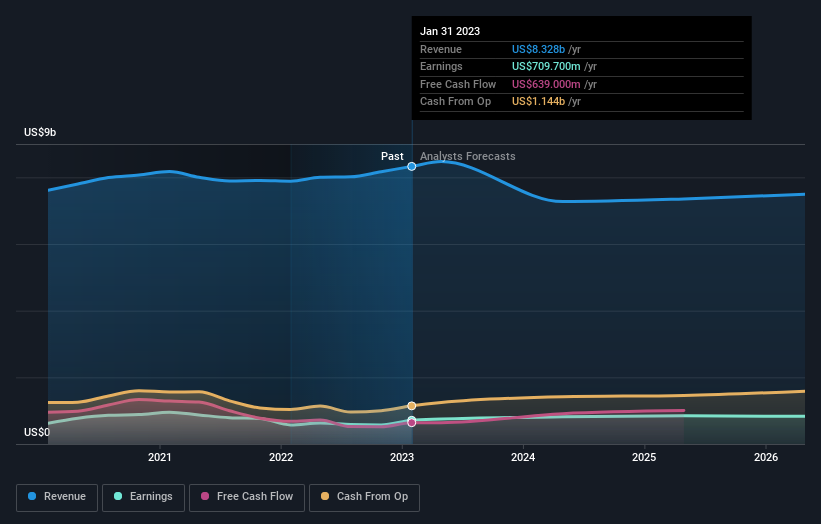Click the US$1.144b cash from op value
821x524 pixels.
coord(538,102)
